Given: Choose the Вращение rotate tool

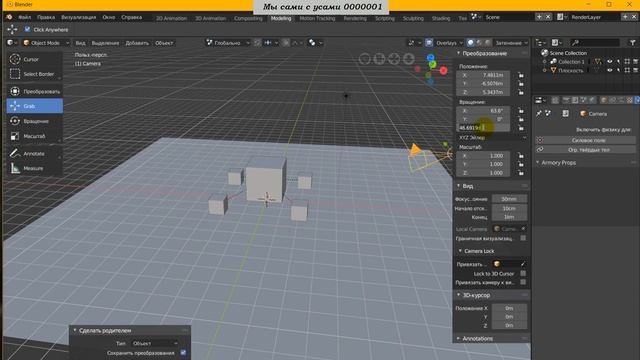Looking at the screenshot, I should tap(34, 121).
